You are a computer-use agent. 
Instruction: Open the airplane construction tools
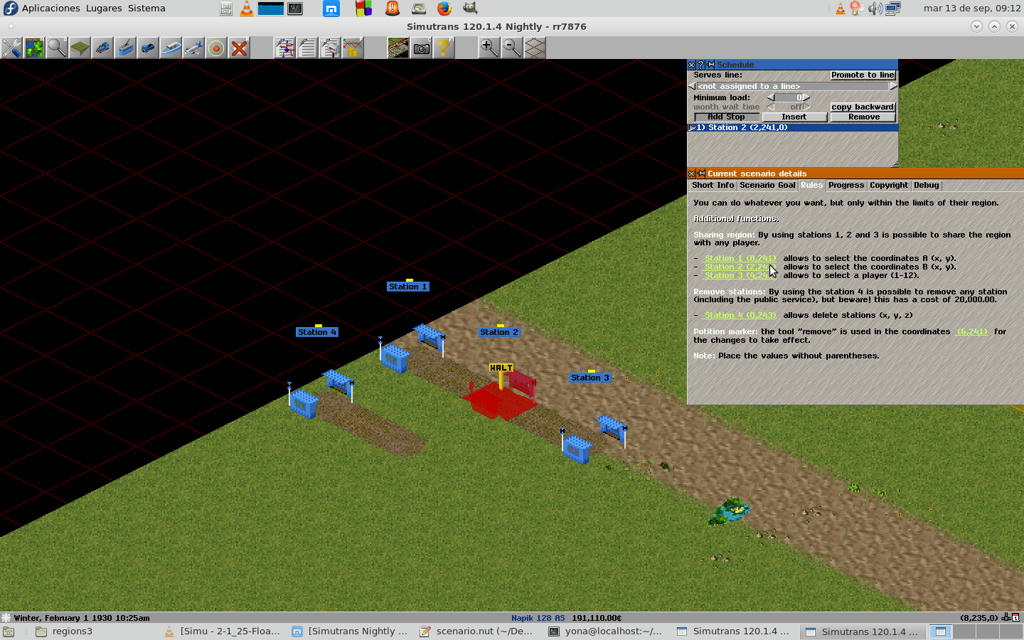point(194,48)
